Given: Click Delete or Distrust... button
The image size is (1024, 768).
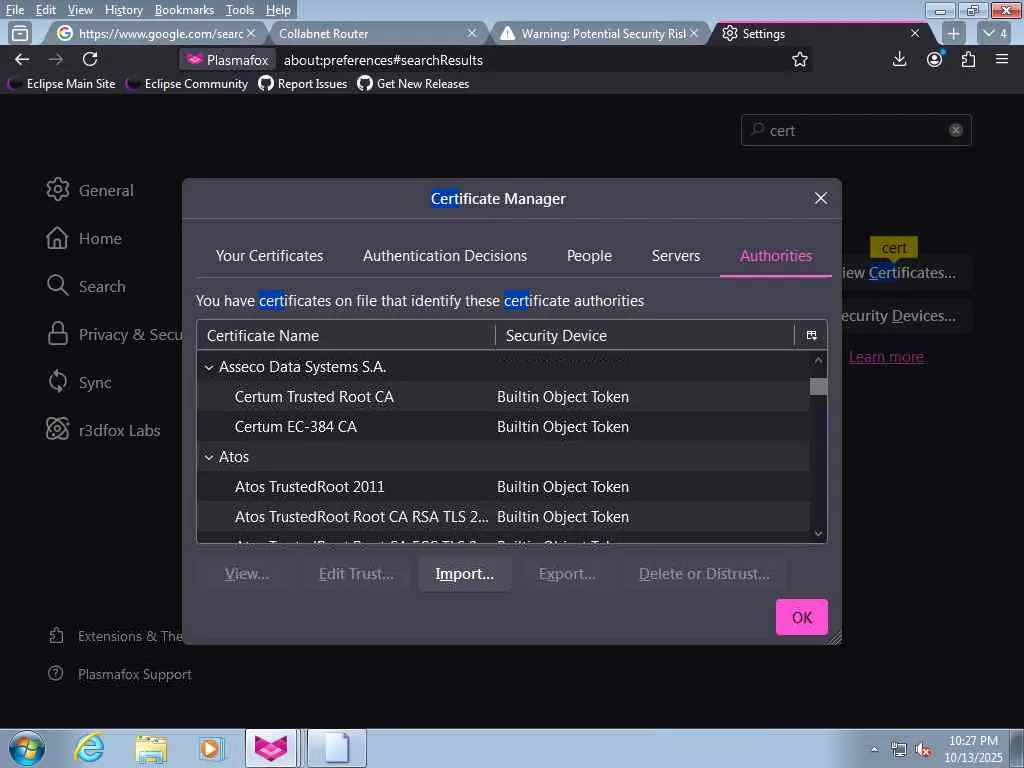Looking at the screenshot, I should pos(704,573).
